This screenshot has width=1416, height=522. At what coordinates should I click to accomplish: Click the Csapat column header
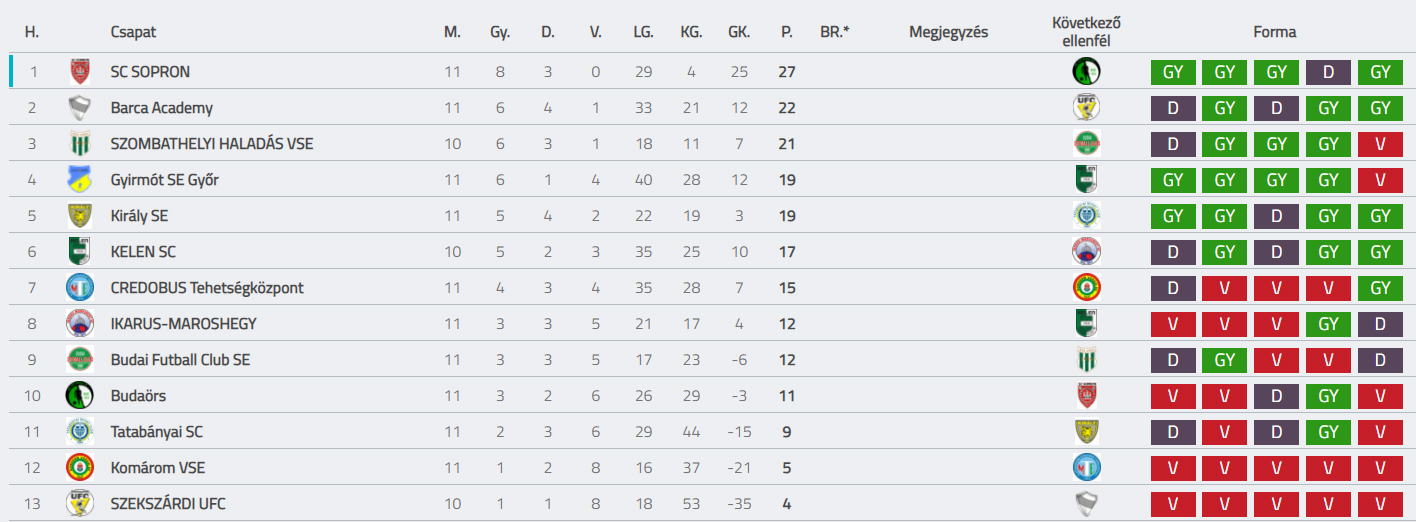(x=134, y=32)
